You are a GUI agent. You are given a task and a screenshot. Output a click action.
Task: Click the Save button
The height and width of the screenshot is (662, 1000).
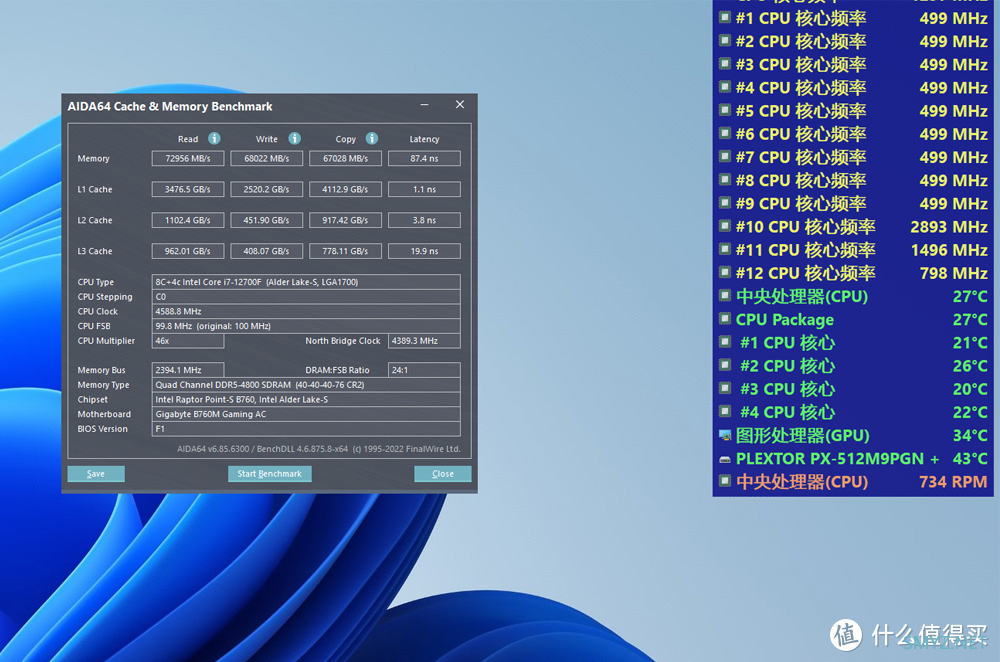[96, 474]
